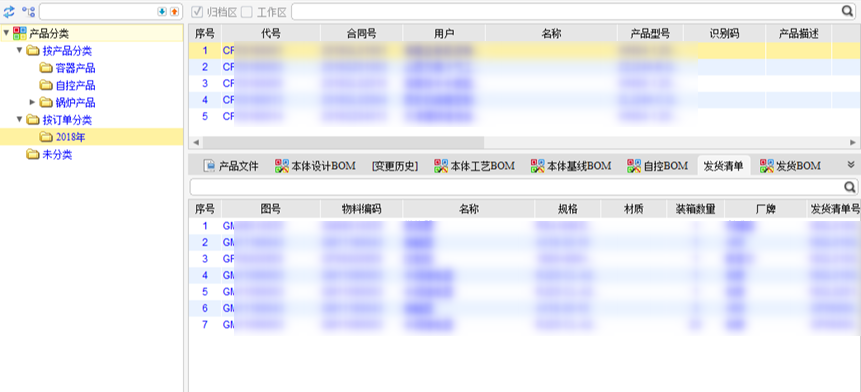The image size is (861, 392).
Task: Click the 规格 column header
Action: point(568,209)
